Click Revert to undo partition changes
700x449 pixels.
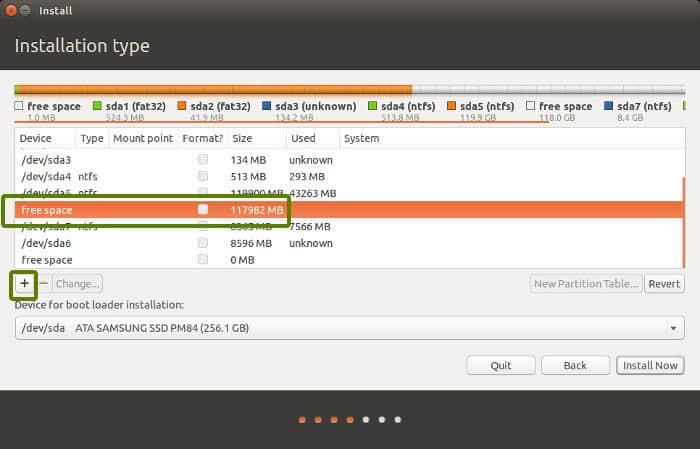click(x=664, y=284)
